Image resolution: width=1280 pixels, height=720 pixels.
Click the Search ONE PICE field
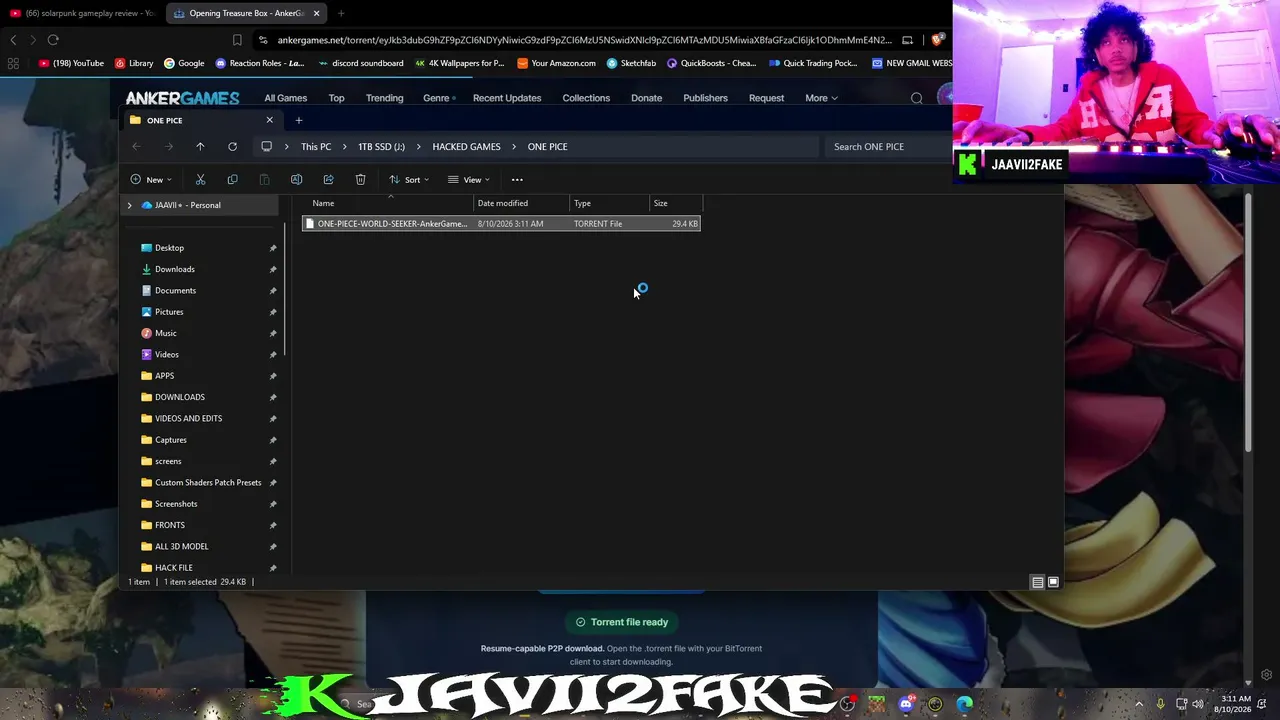coord(889,147)
